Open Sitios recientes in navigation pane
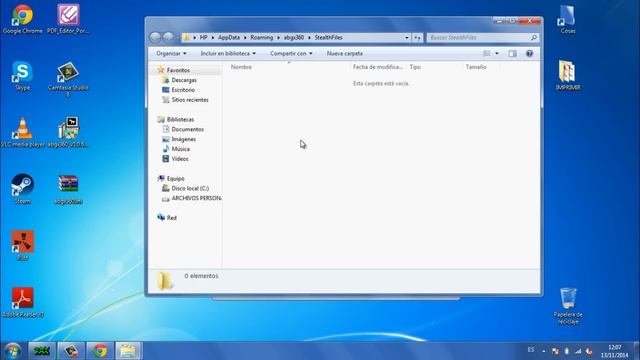This screenshot has width=640, height=360. 190,100
